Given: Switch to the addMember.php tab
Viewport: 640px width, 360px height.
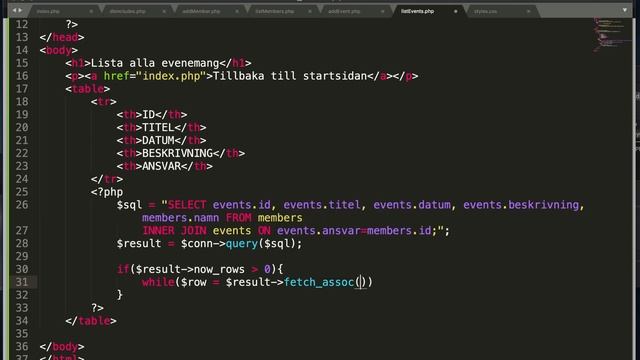Looking at the screenshot, I should [201, 11].
